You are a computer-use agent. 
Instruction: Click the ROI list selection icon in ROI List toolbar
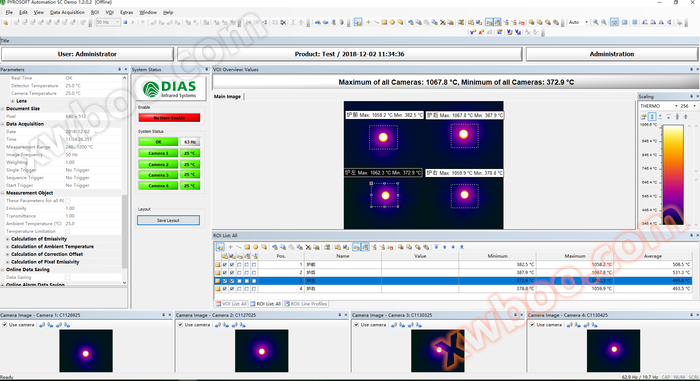220,247
